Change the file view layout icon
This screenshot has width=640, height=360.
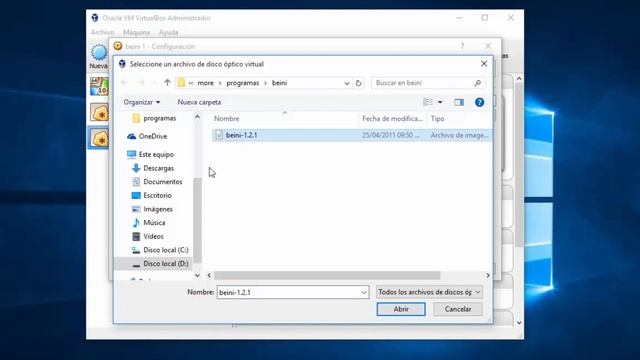[428, 102]
